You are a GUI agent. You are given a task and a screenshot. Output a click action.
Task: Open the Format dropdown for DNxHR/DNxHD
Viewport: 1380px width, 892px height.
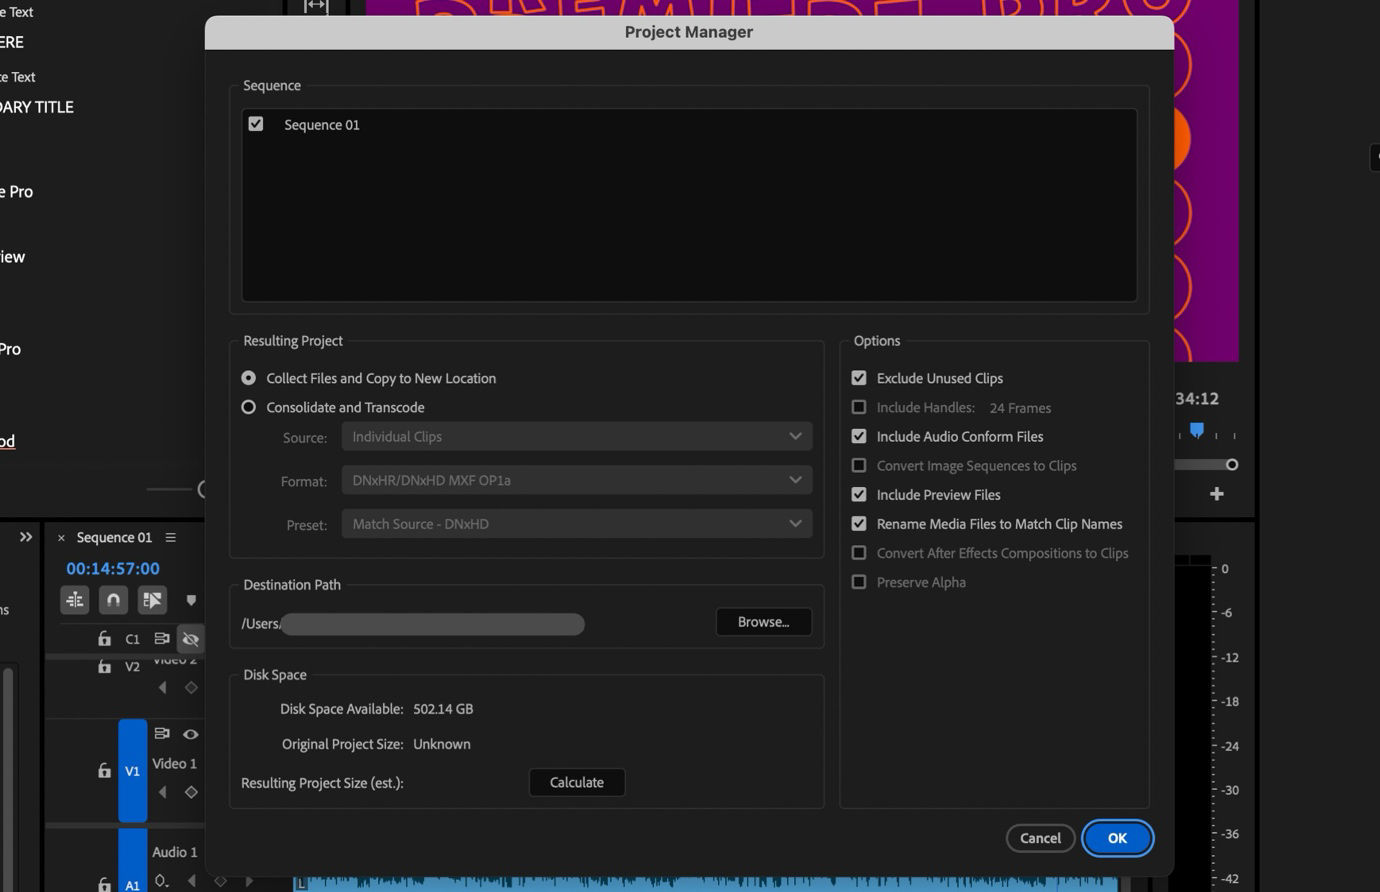pyautogui.click(x=576, y=480)
